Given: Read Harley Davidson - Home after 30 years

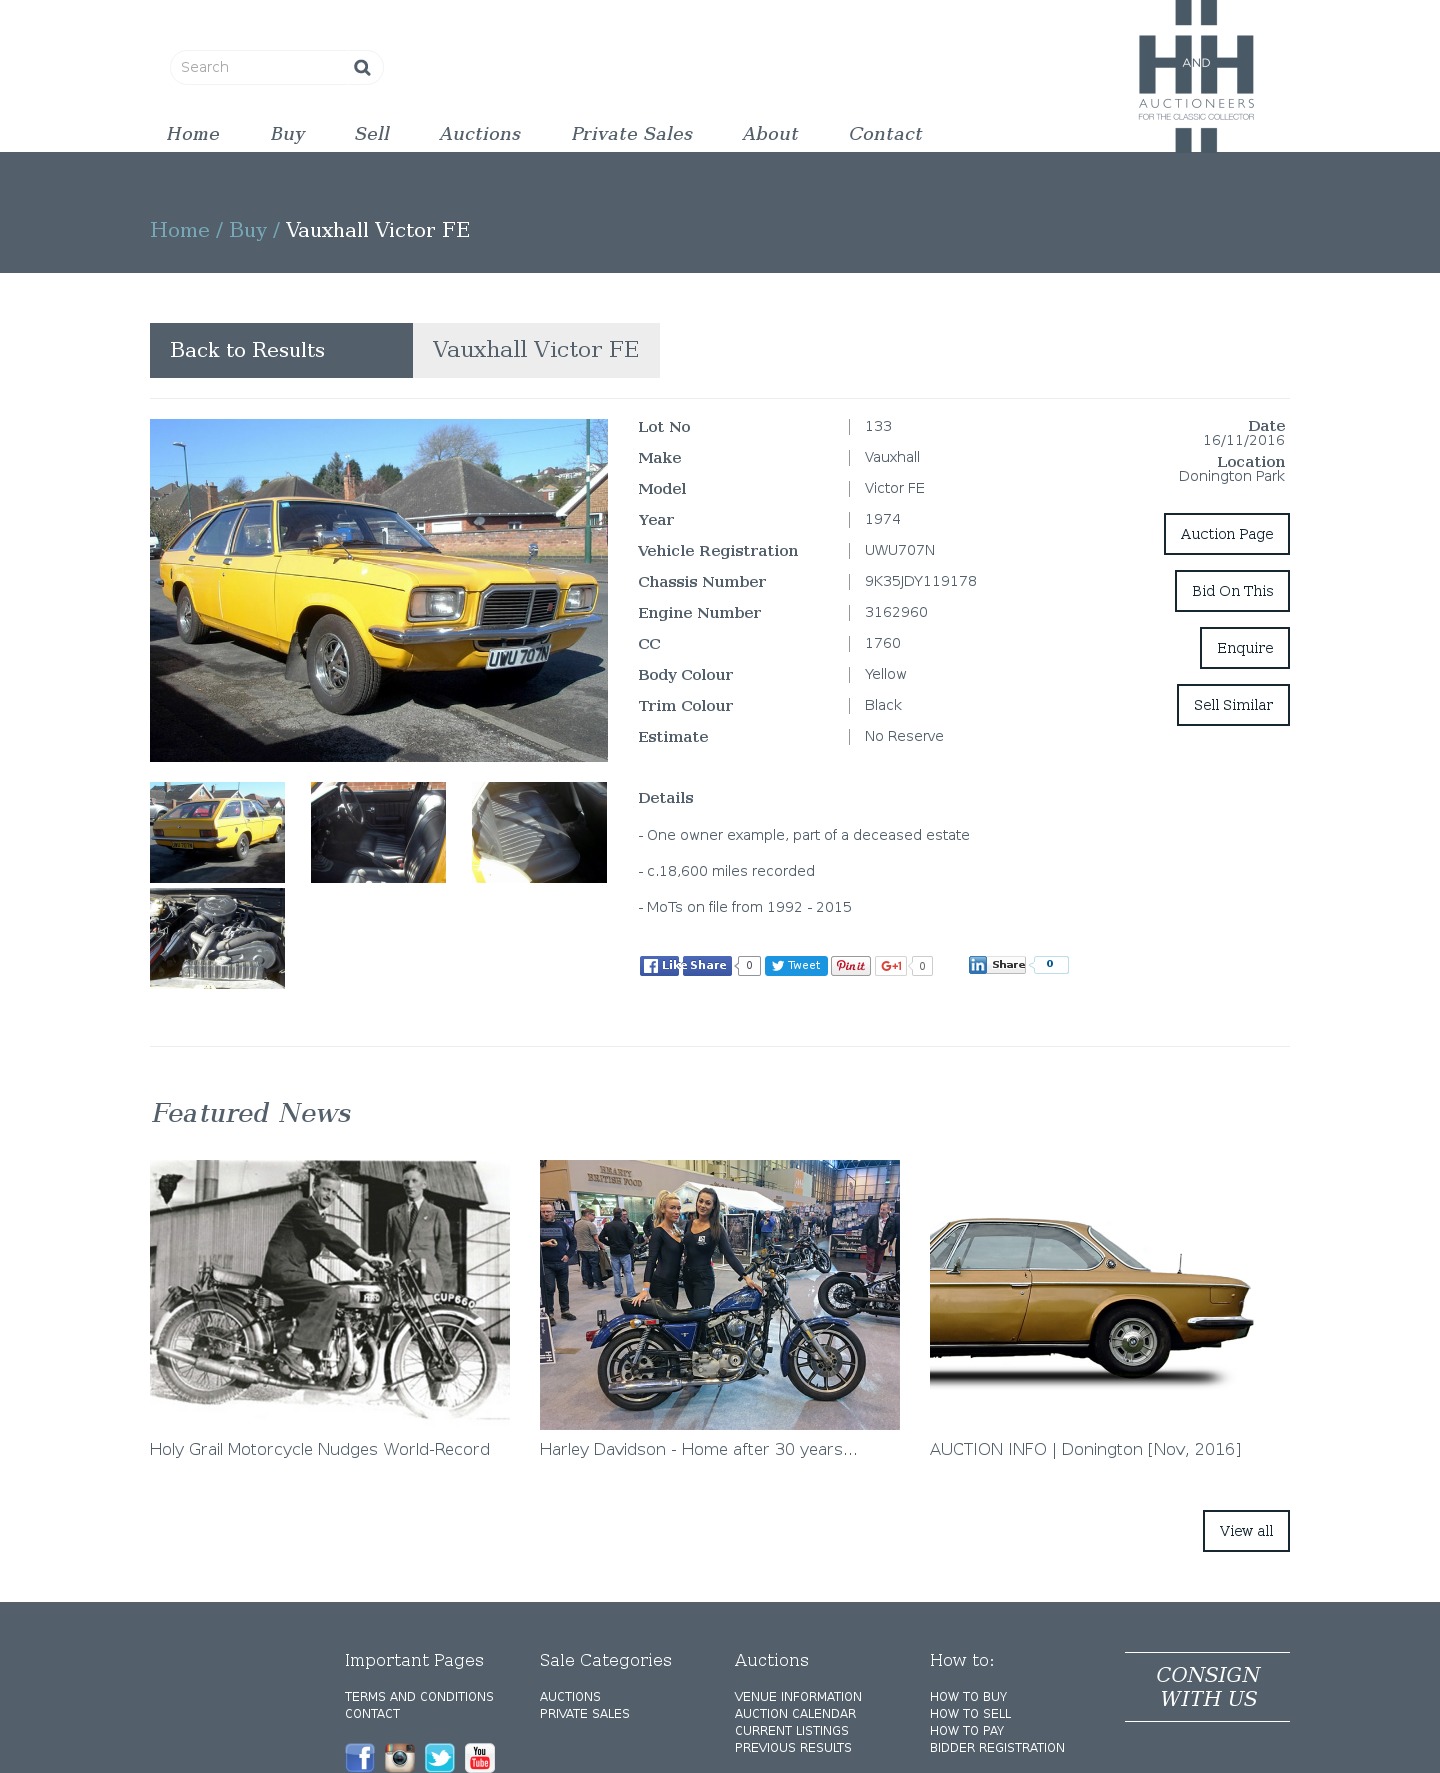Looking at the screenshot, I should pyautogui.click(x=699, y=1450).
